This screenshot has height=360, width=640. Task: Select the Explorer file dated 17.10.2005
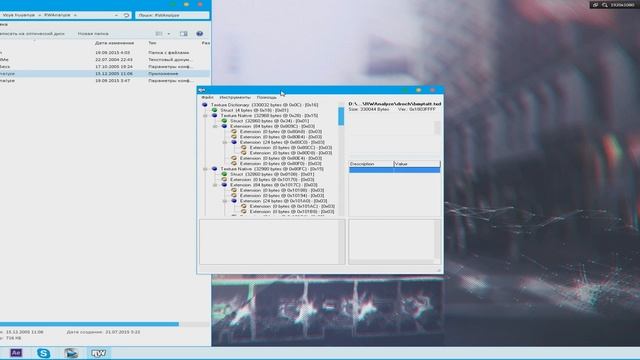coord(105,67)
